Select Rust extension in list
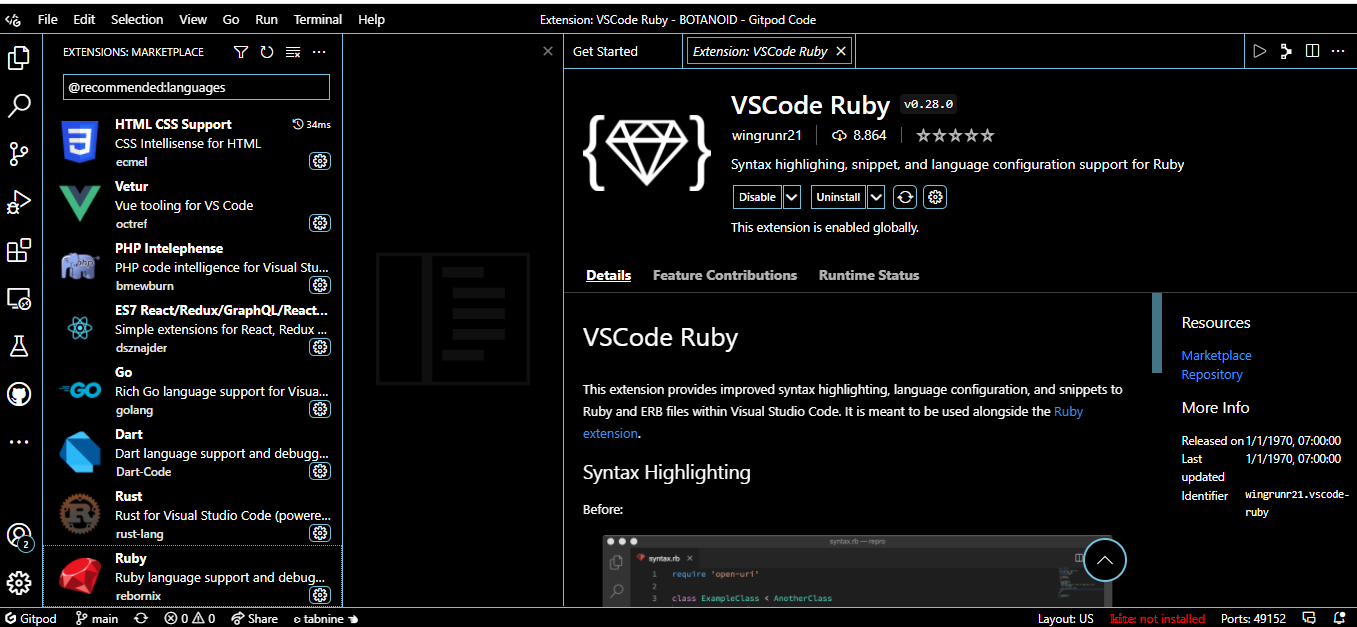Viewport: 1357px width, 627px height. click(193, 514)
